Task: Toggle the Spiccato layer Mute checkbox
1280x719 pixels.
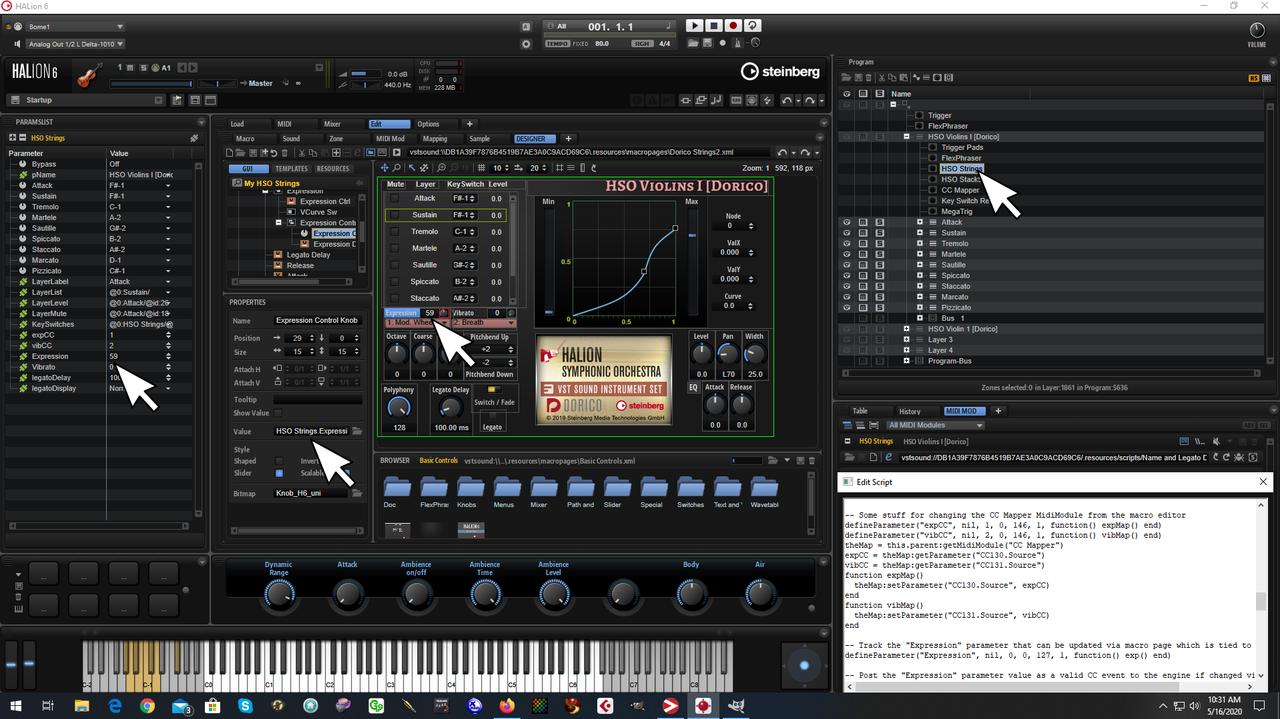Action: (394, 282)
